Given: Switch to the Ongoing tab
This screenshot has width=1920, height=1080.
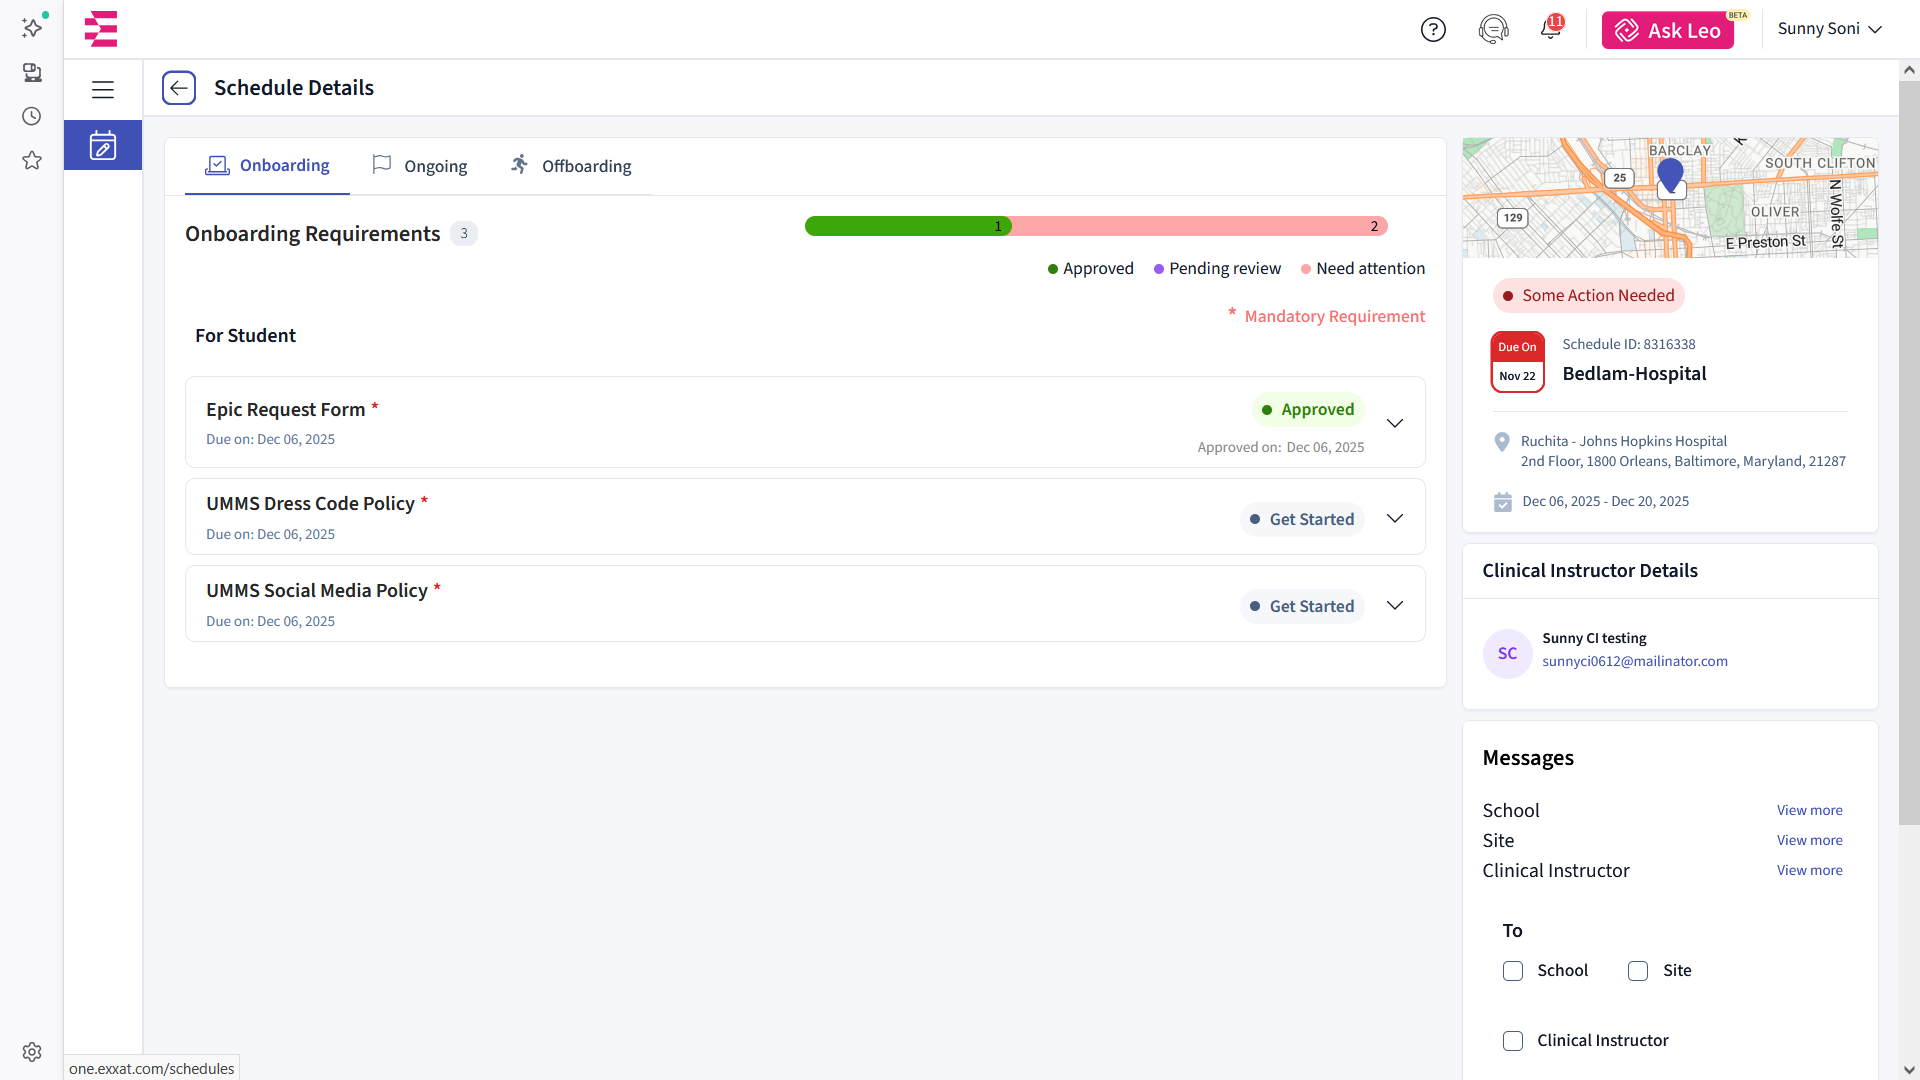Looking at the screenshot, I should pyautogui.click(x=420, y=166).
